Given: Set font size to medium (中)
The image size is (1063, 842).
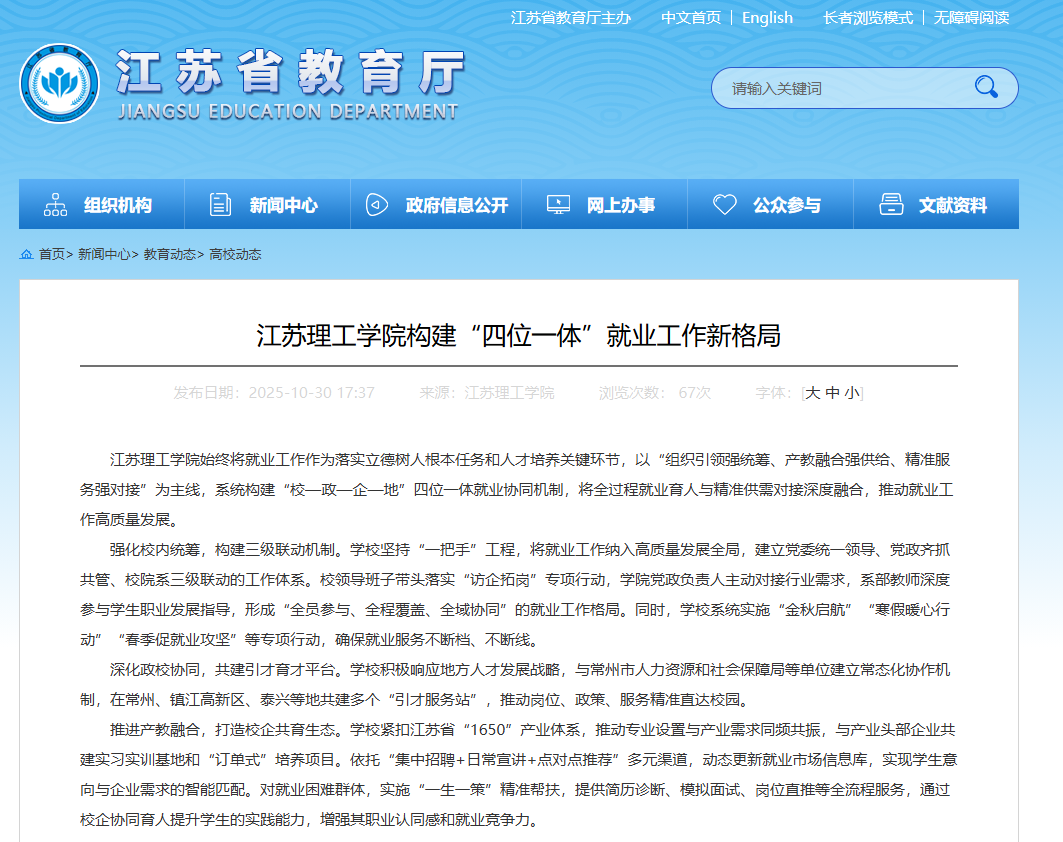Looking at the screenshot, I should pyautogui.click(x=832, y=393).
